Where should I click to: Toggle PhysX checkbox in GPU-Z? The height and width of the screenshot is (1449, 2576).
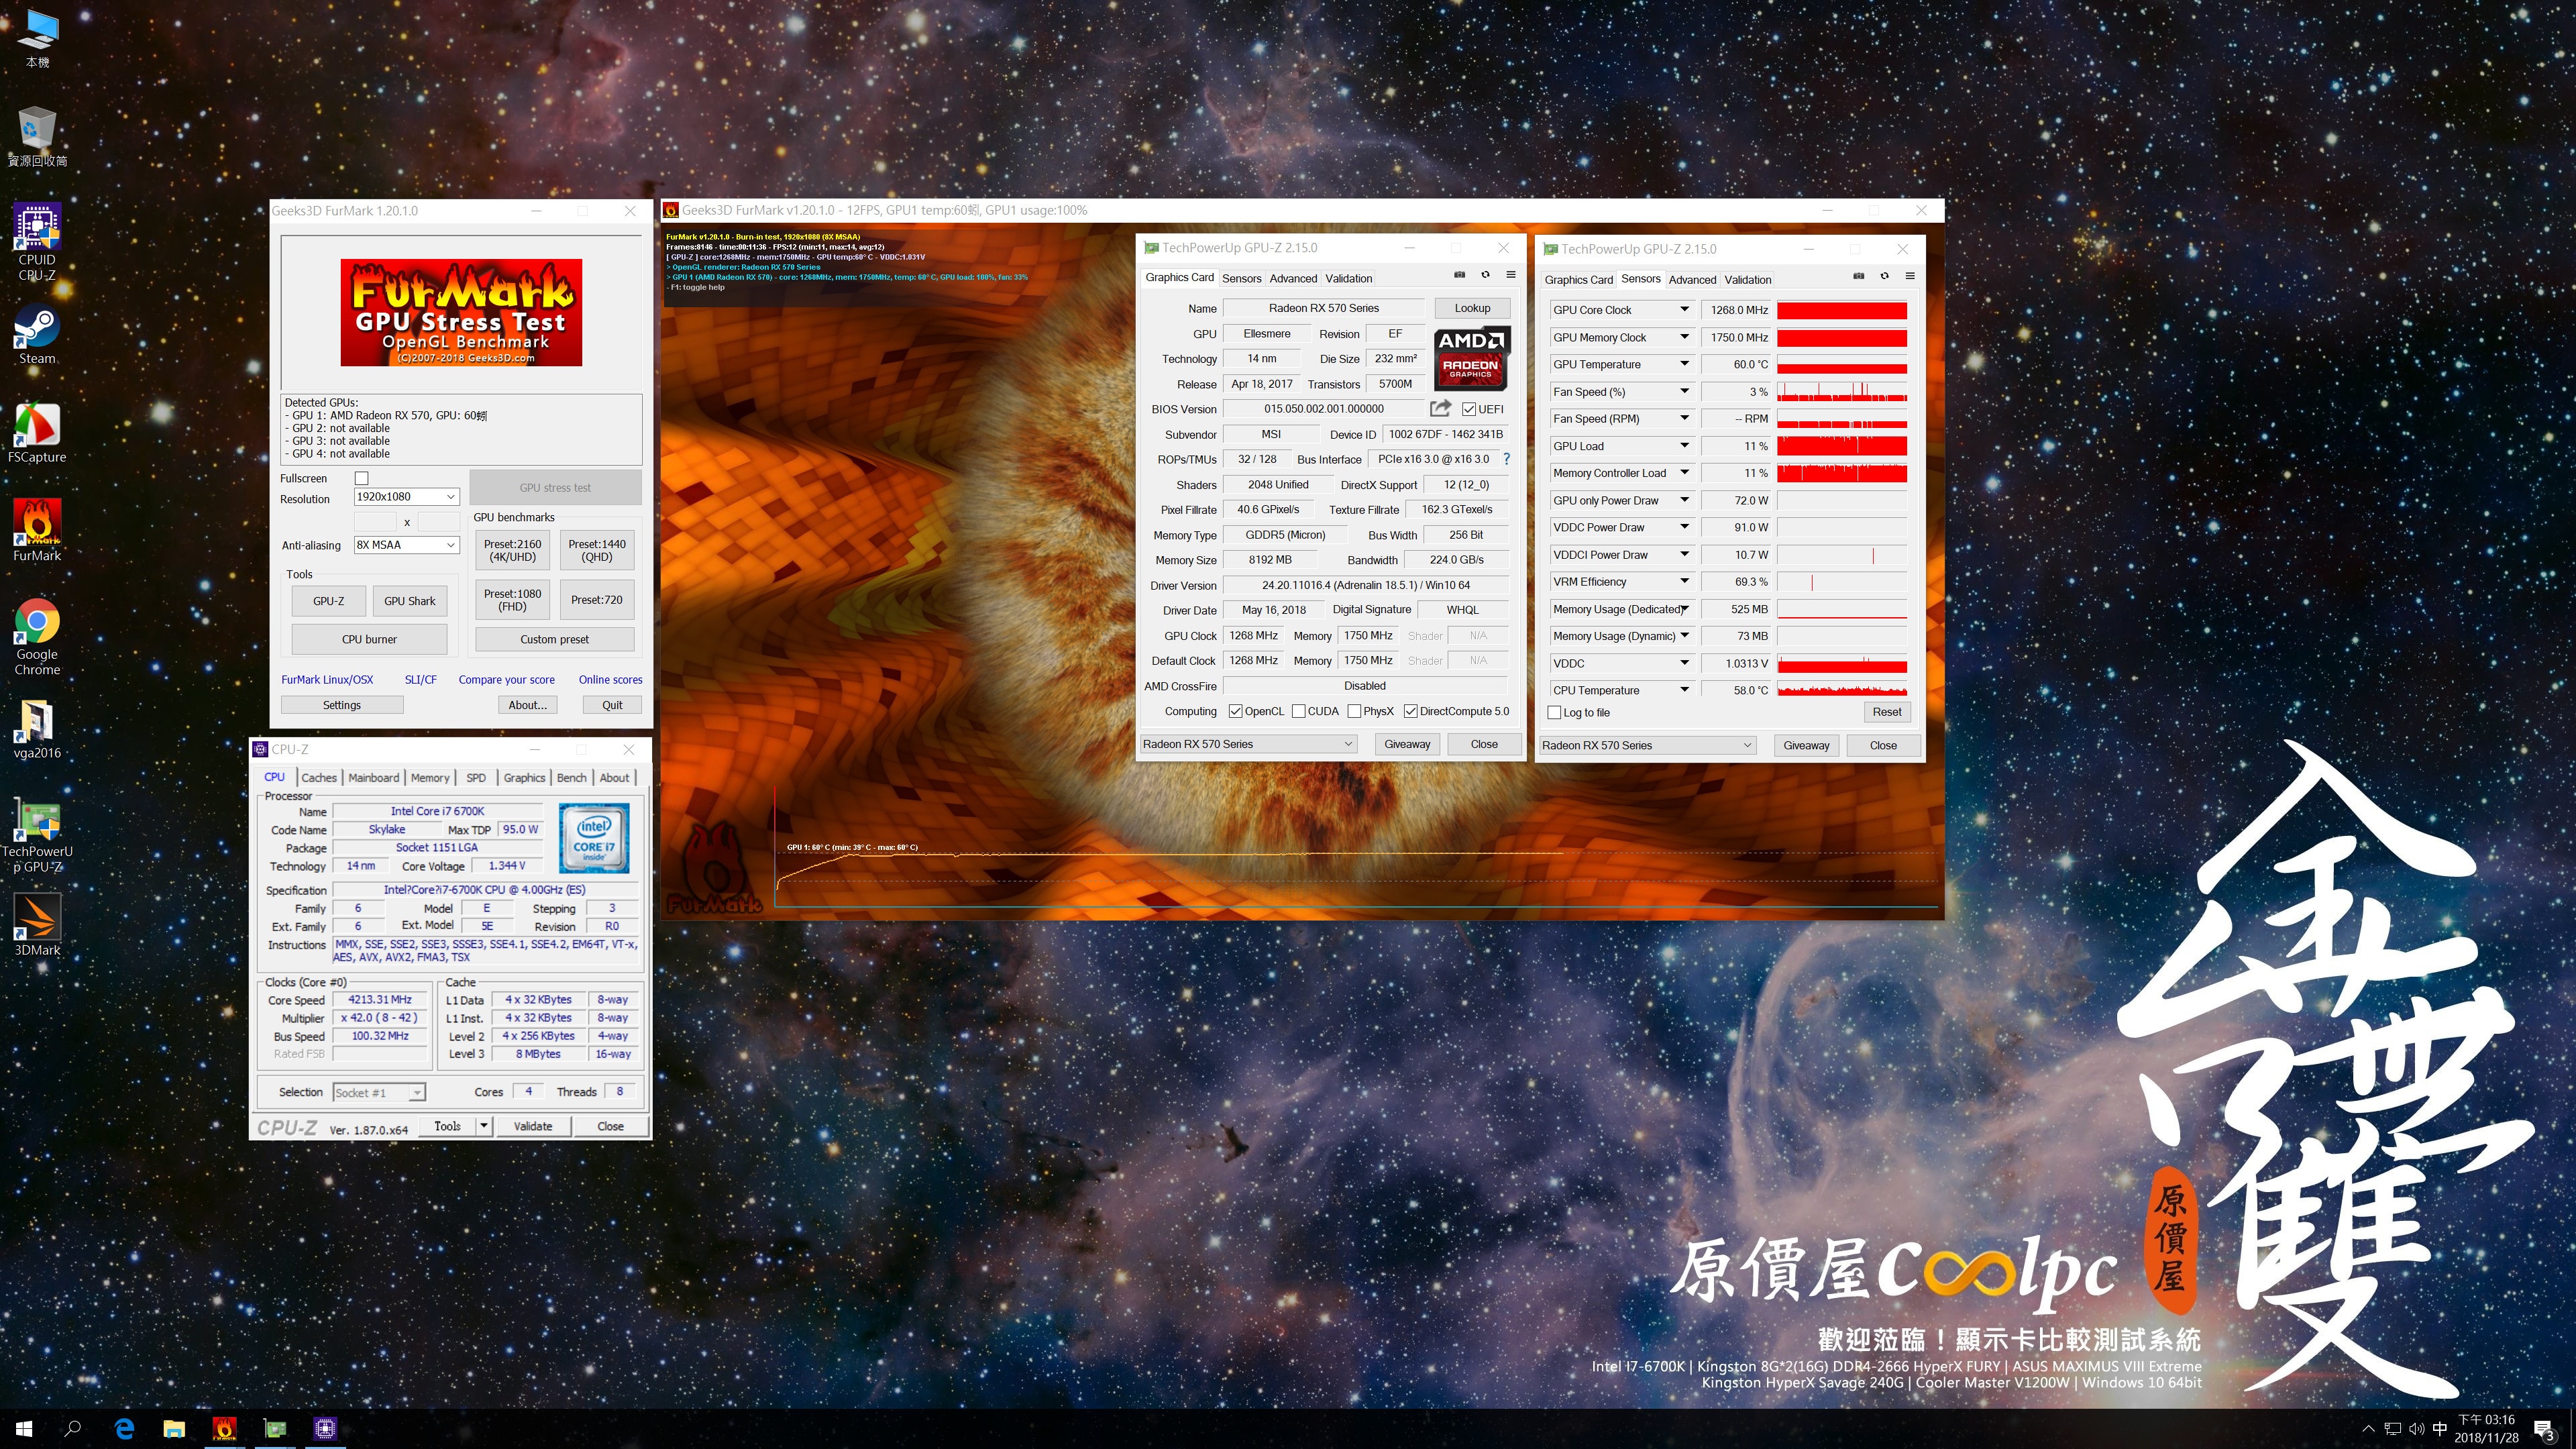(x=1354, y=711)
